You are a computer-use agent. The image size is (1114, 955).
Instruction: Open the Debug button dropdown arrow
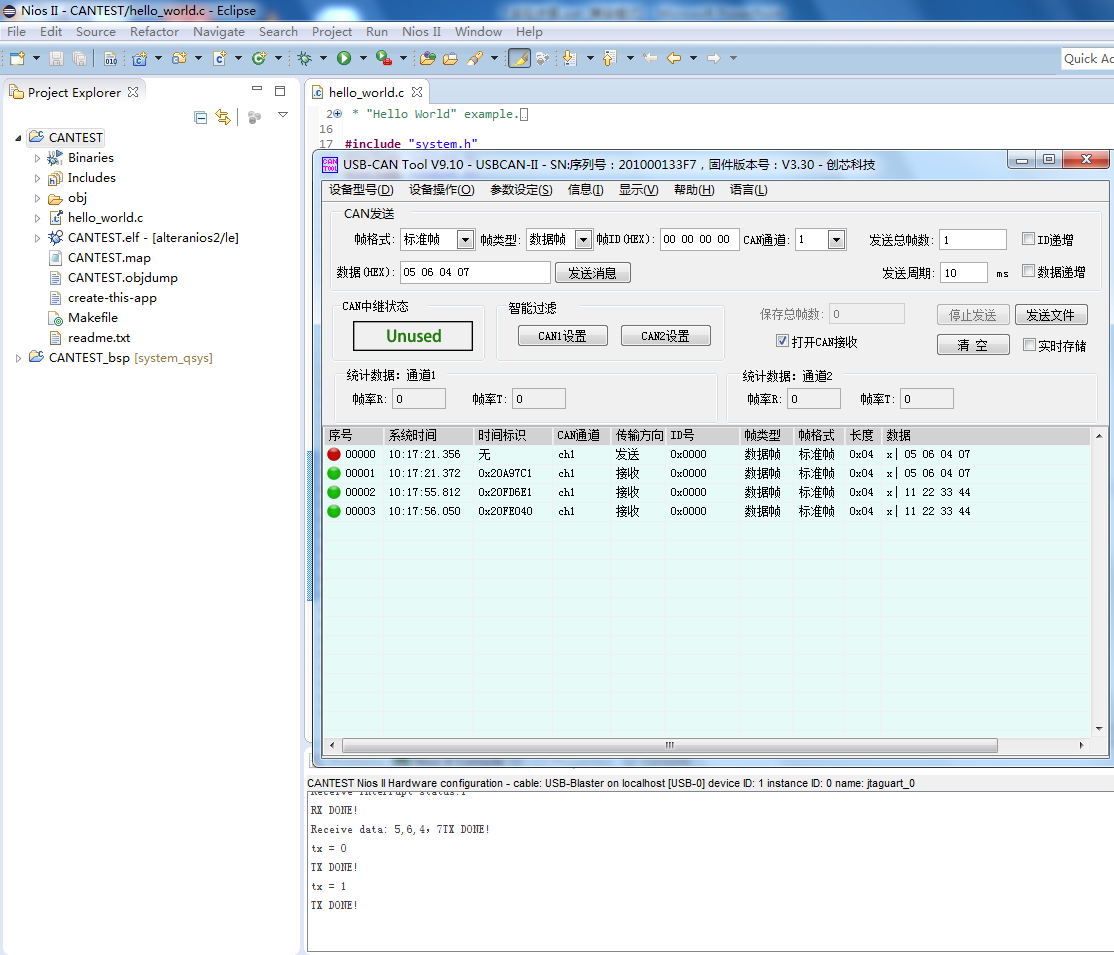click(x=323, y=58)
